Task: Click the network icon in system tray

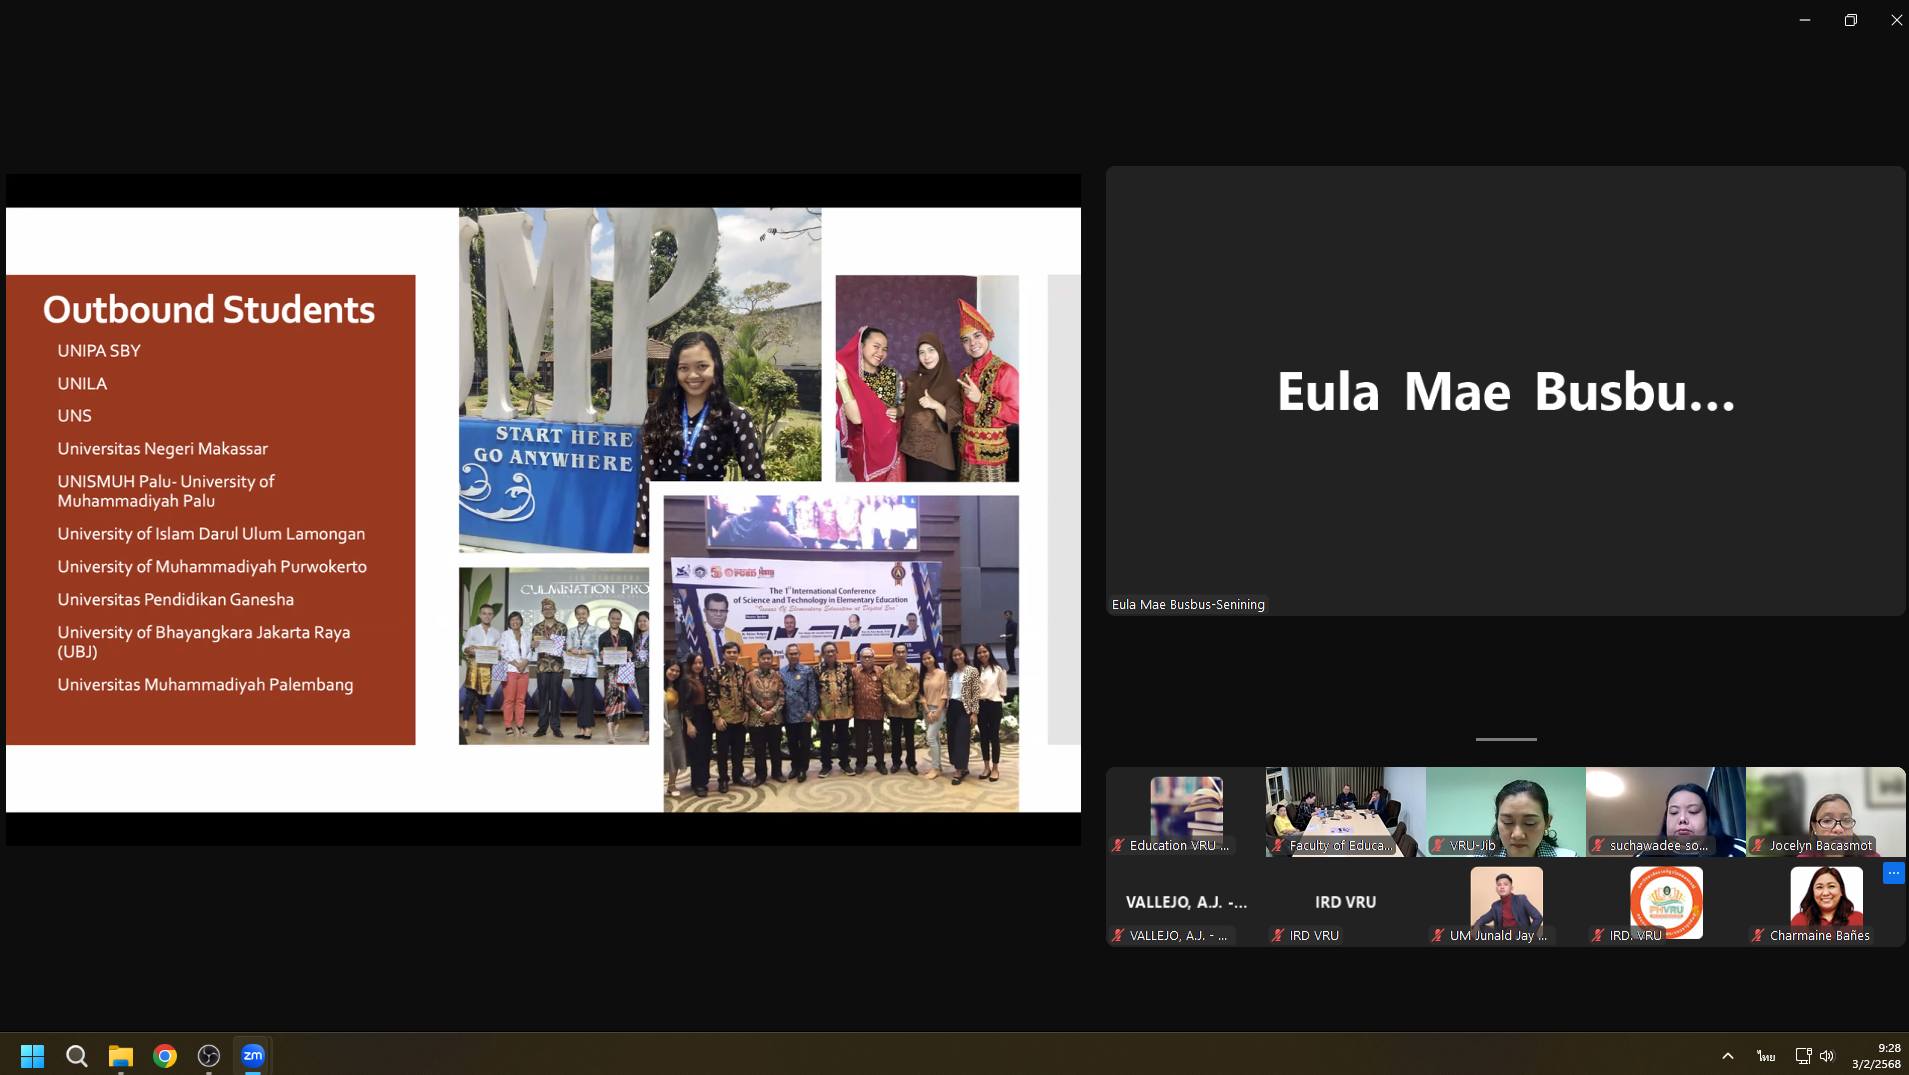Action: [x=1802, y=1056]
